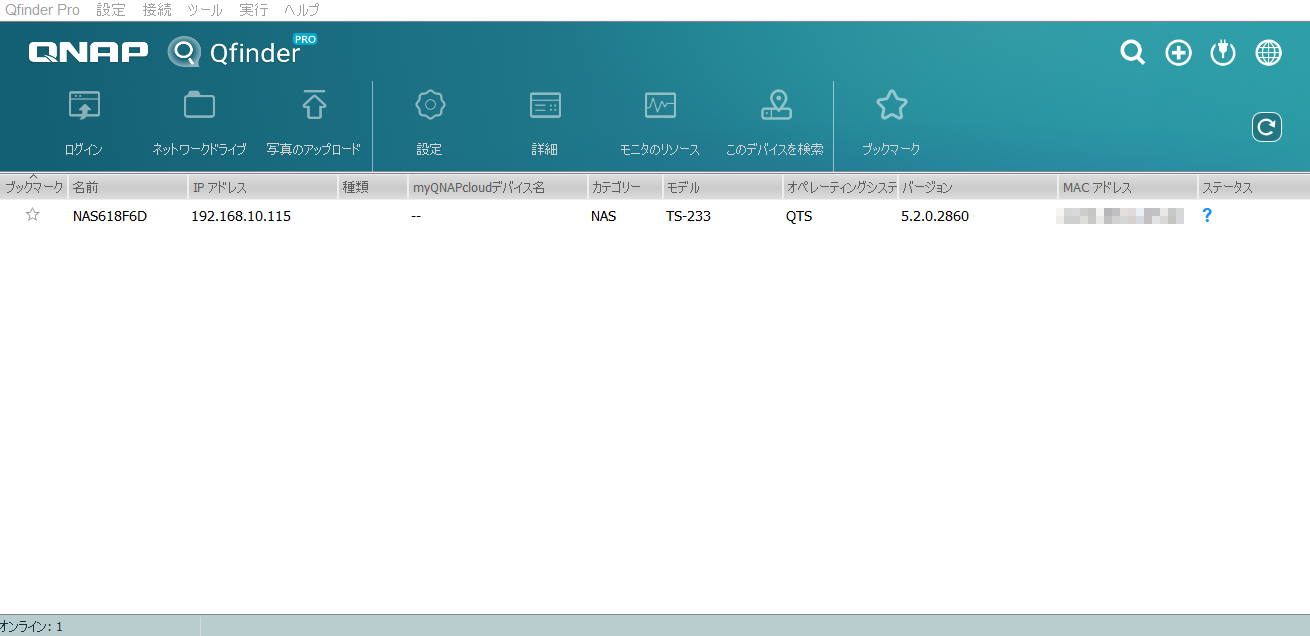Sort by the MAC アドレス column header

click(x=1128, y=187)
